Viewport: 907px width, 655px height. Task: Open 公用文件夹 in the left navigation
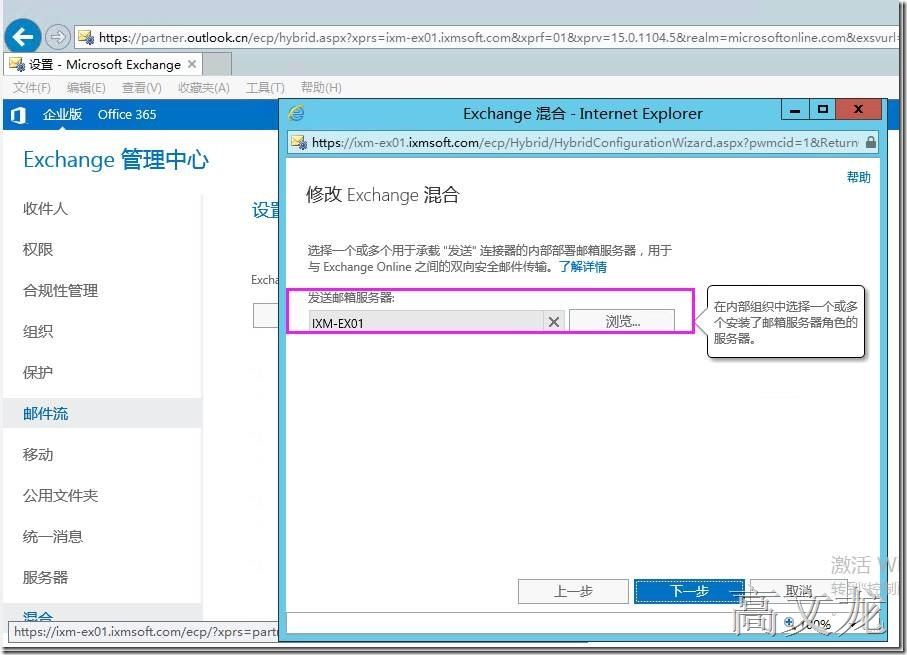[x=60, y=495]
